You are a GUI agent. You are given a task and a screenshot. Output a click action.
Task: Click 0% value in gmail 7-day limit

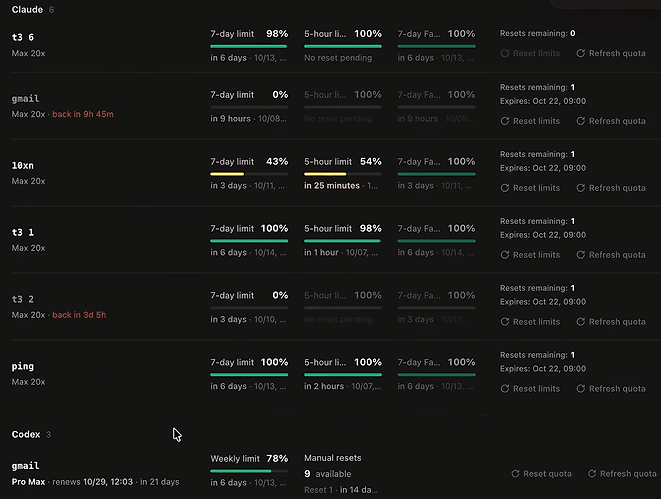280,94
